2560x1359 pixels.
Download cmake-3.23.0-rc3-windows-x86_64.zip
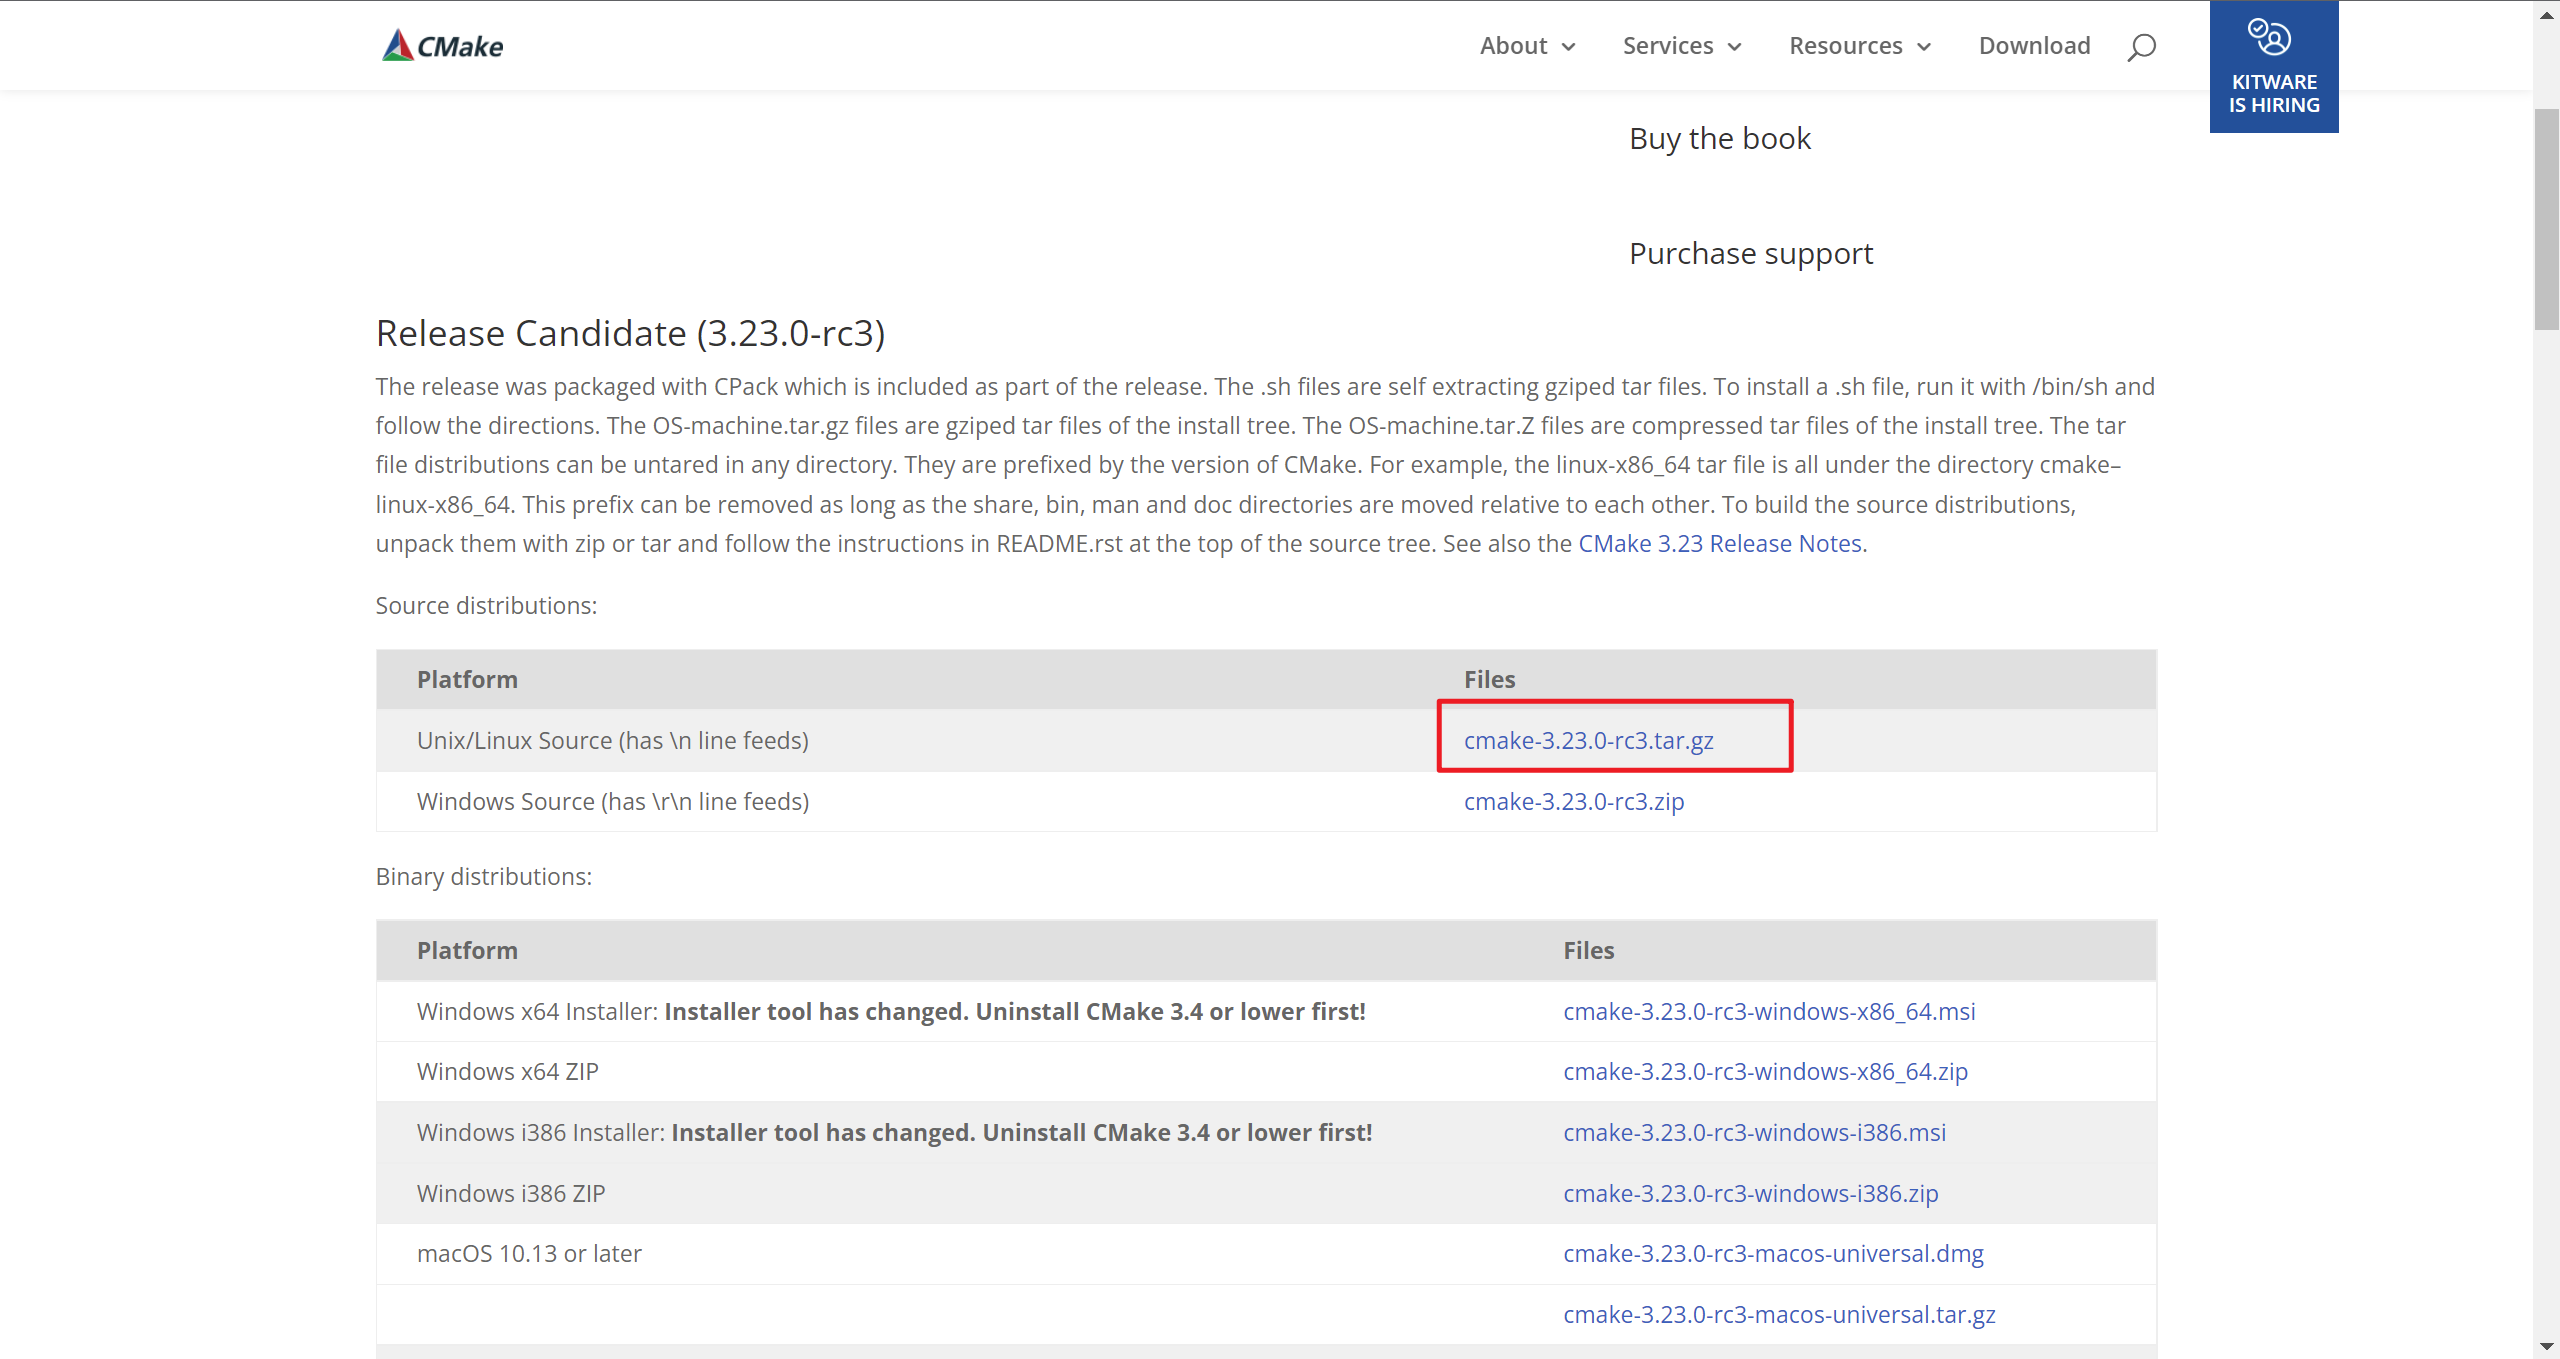click(x=1765, y=1072)
